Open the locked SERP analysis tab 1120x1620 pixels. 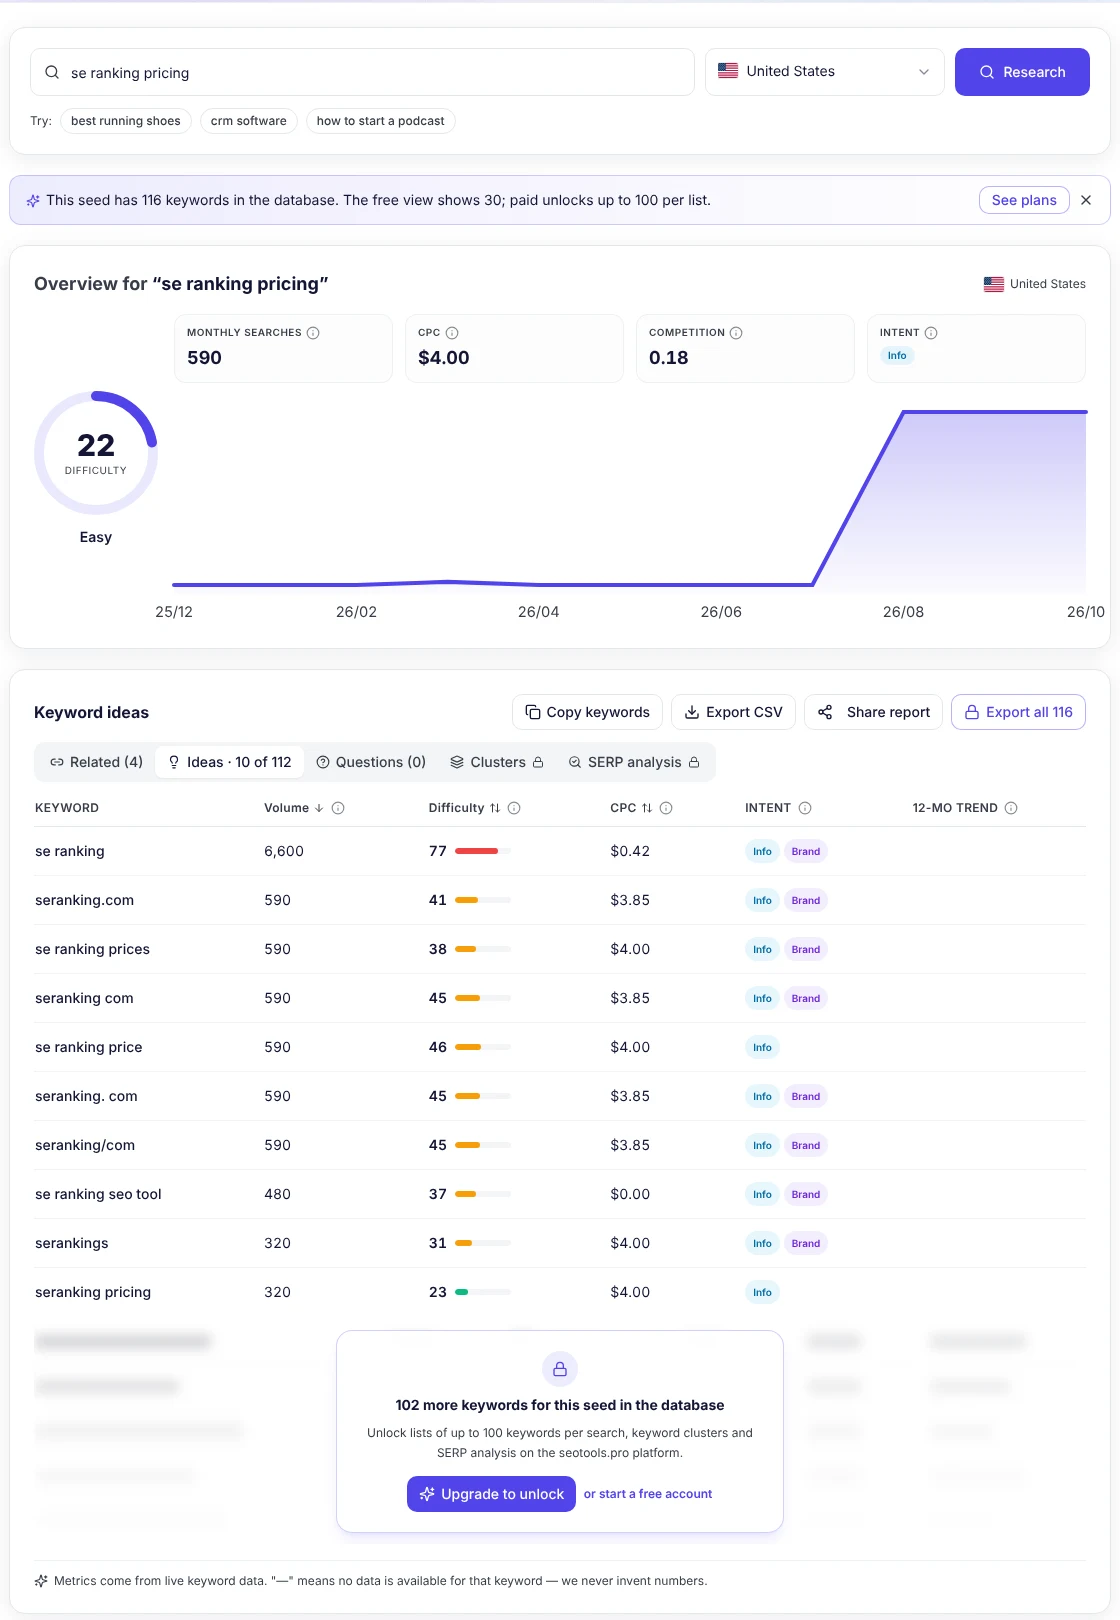[634, 762]
